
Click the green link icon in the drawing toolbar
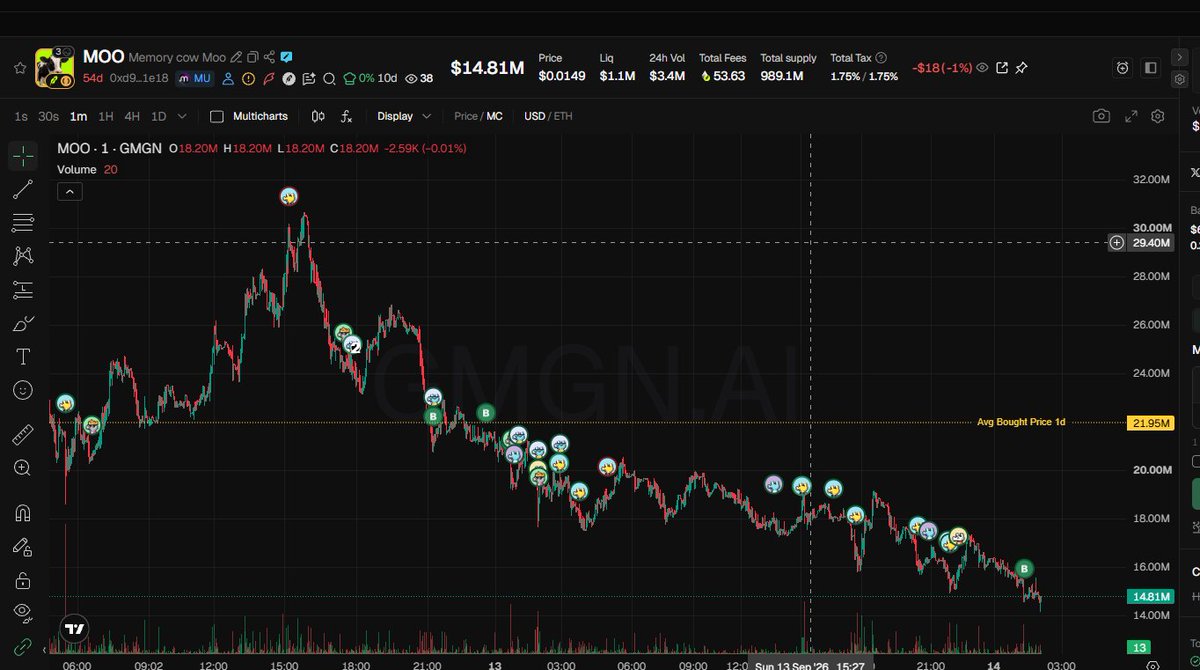[x=23, y=647]
